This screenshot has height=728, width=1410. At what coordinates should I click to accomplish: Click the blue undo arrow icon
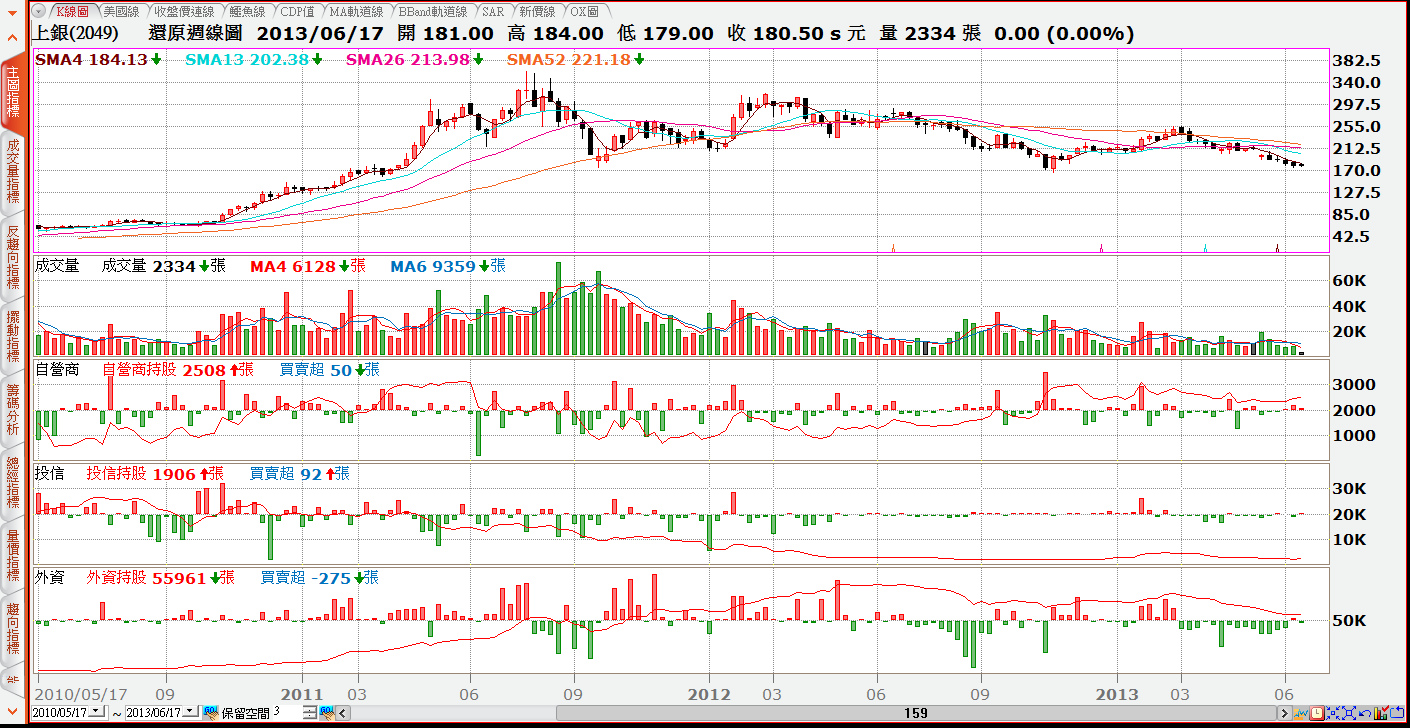[1365, 714]
